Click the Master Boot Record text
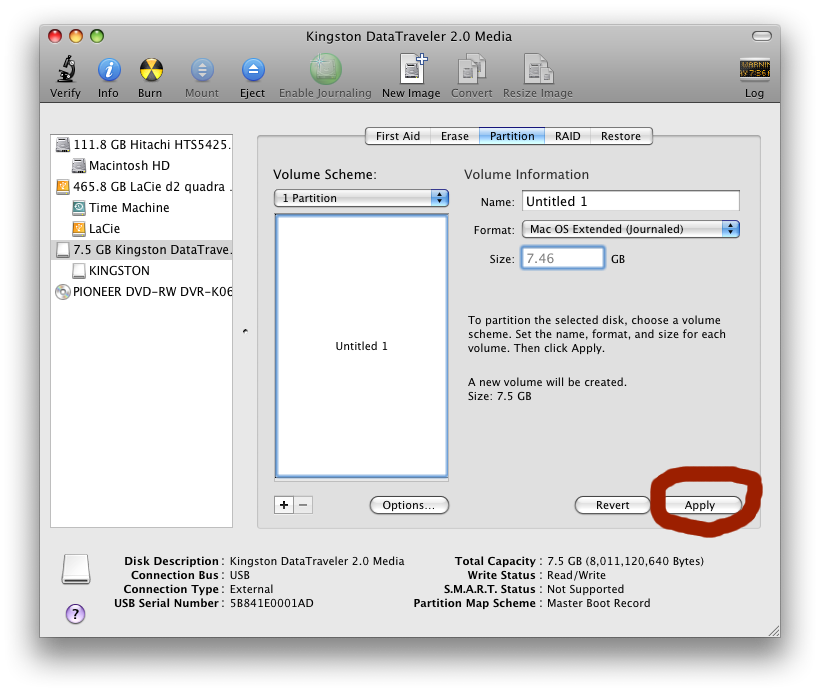Screen dimensions: 820x692 click(x=599, y=603)
